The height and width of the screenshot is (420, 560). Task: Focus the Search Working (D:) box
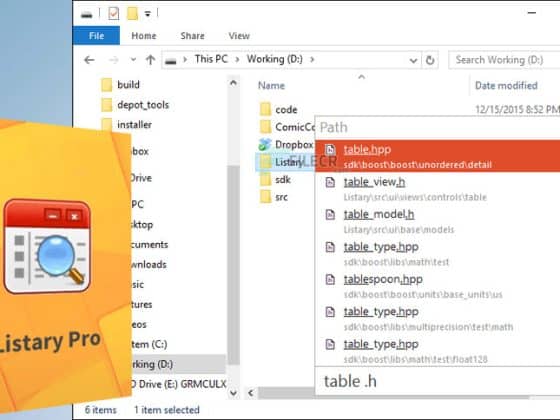[x=504, y=60]
